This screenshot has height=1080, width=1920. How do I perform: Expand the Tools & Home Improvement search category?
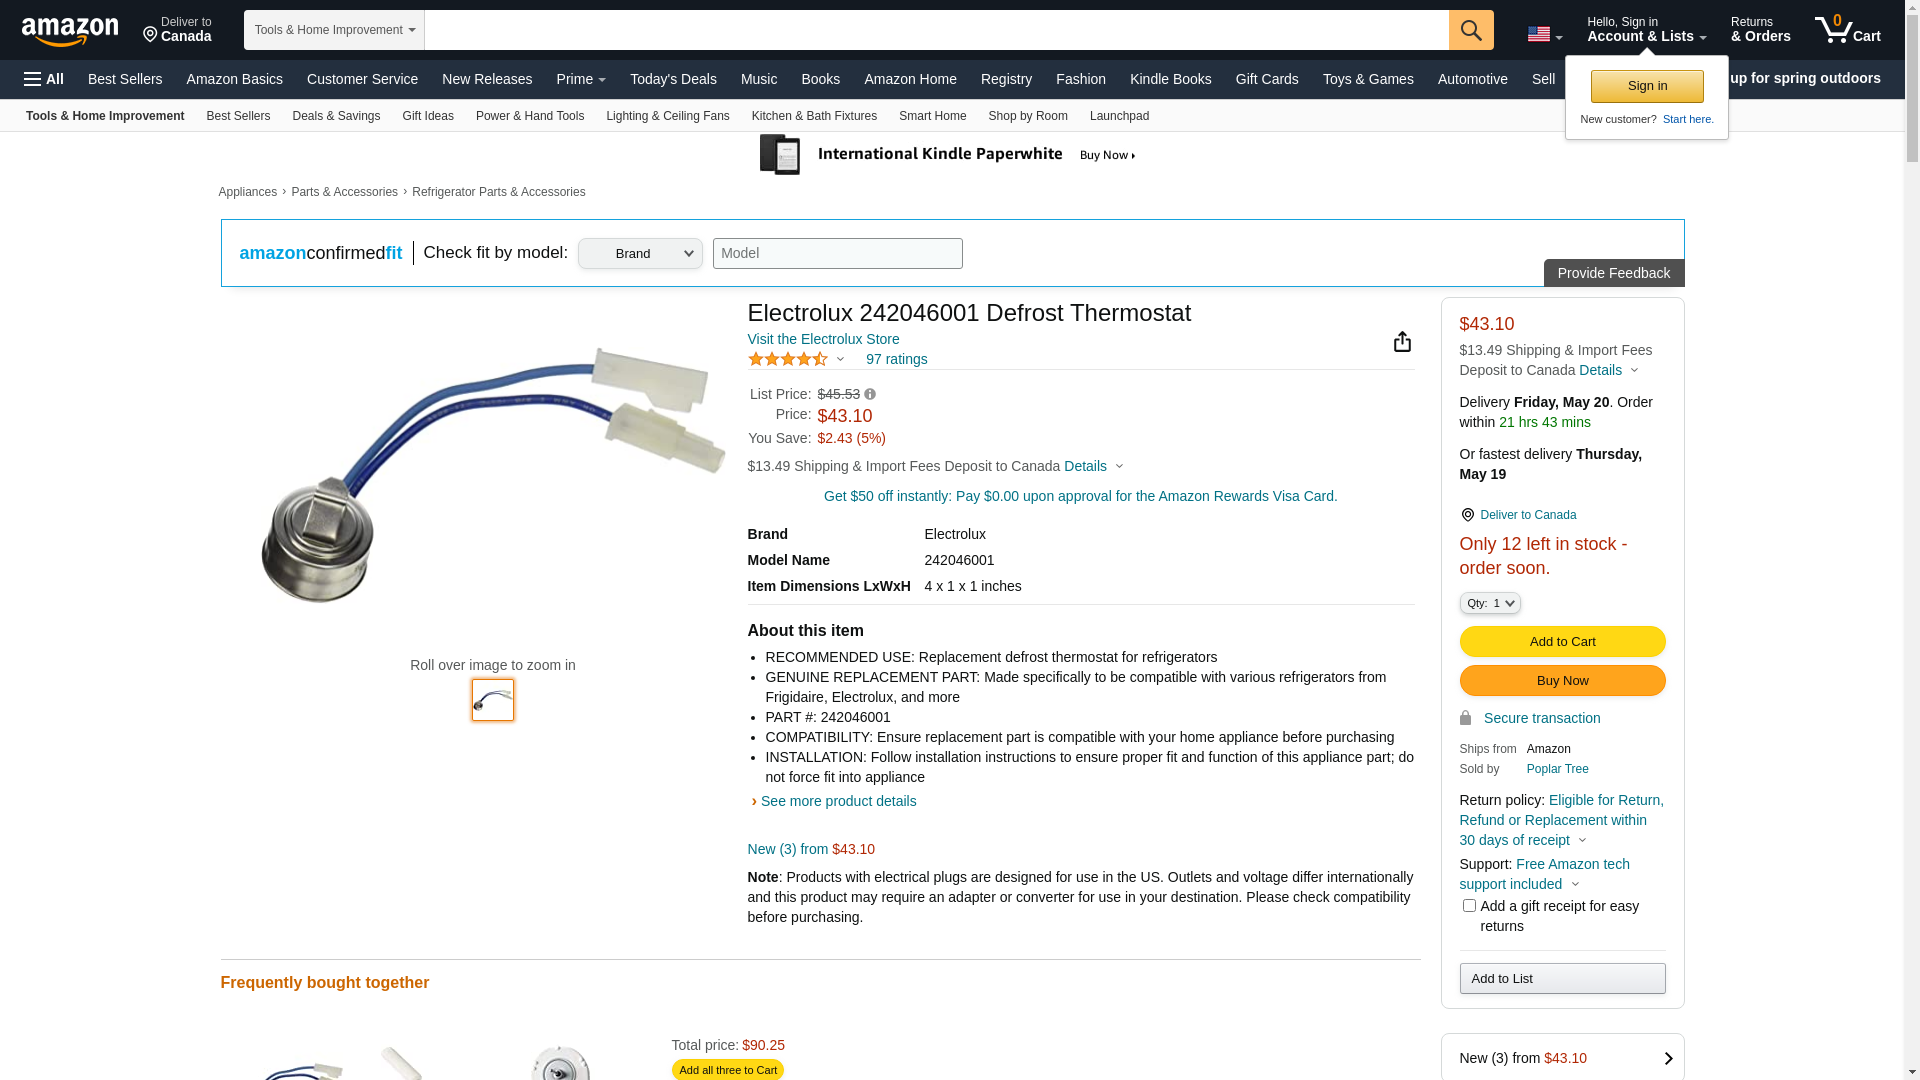coord(334,30)
